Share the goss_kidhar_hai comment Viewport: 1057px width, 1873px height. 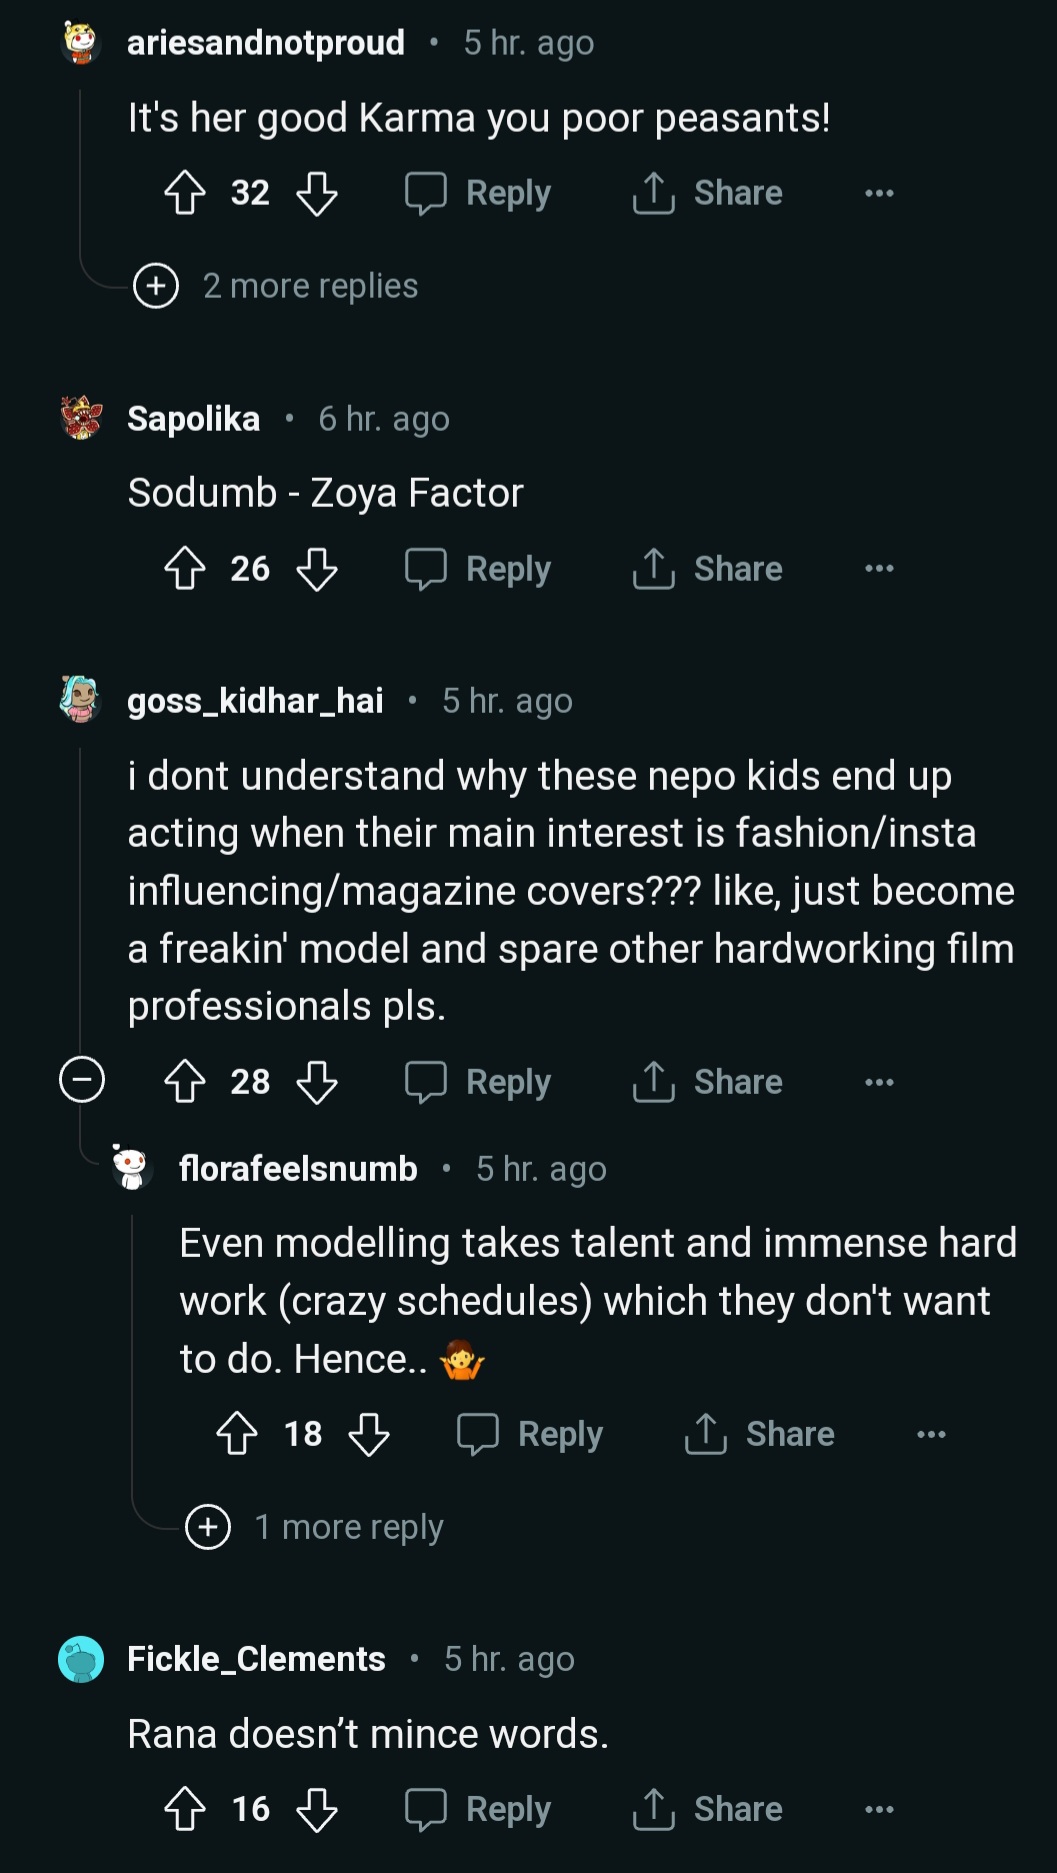[708, 1082]
